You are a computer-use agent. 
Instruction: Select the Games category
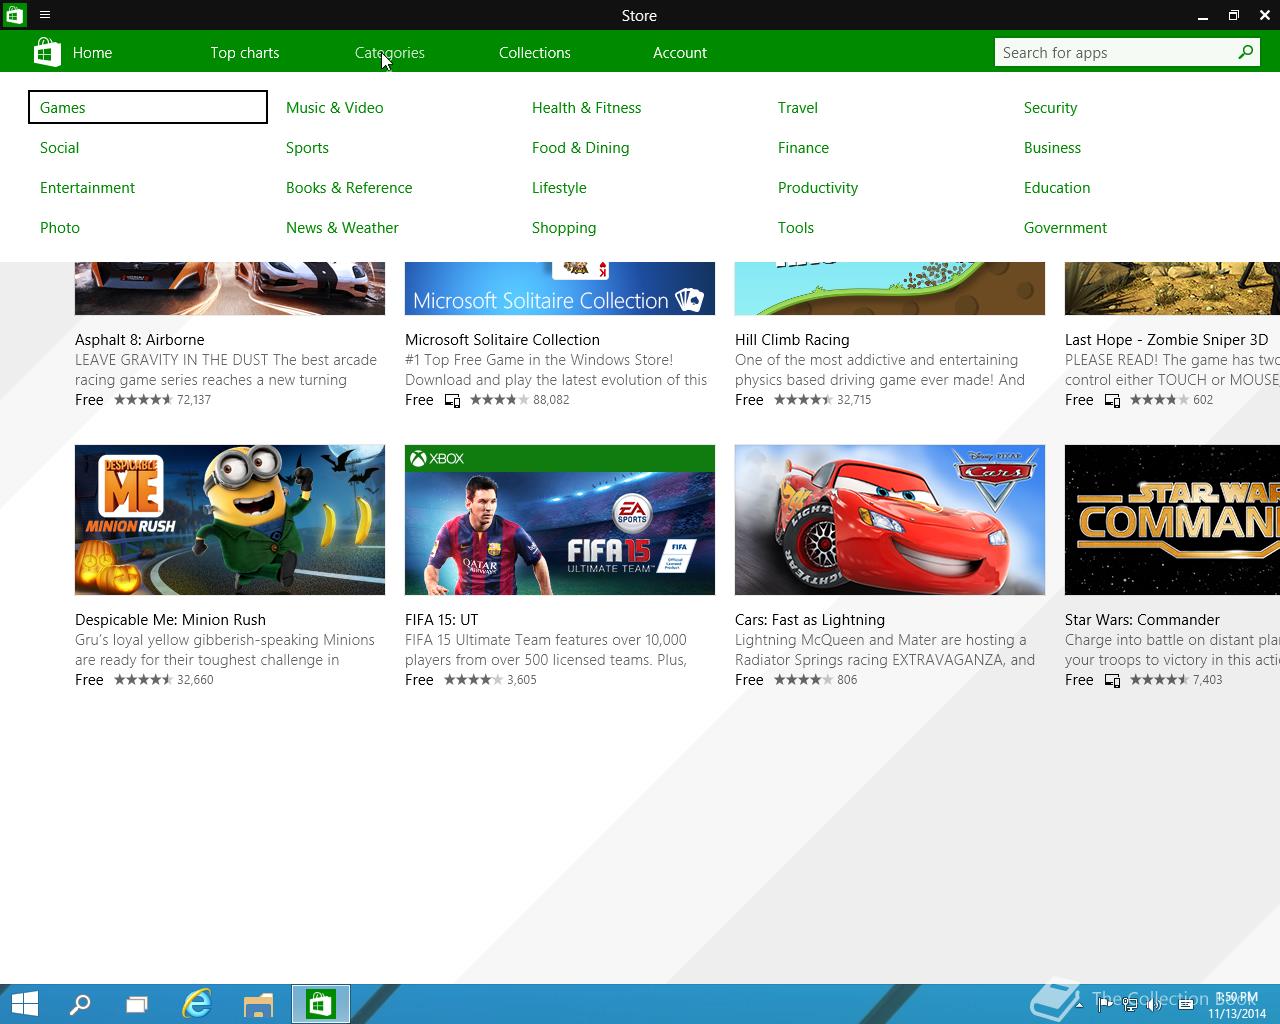[148, 107]
